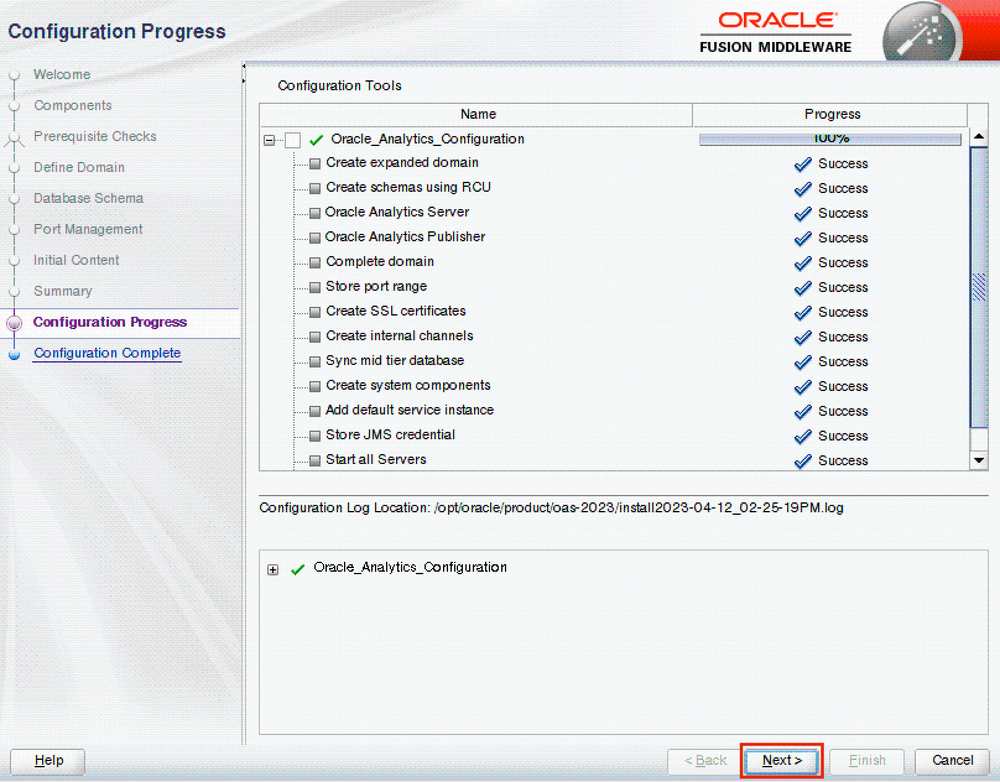Image resolution: width=1000 pixels, height=782 pixels.
Task: Click the Database Schema step in sidebar
Action: point(88,198)
